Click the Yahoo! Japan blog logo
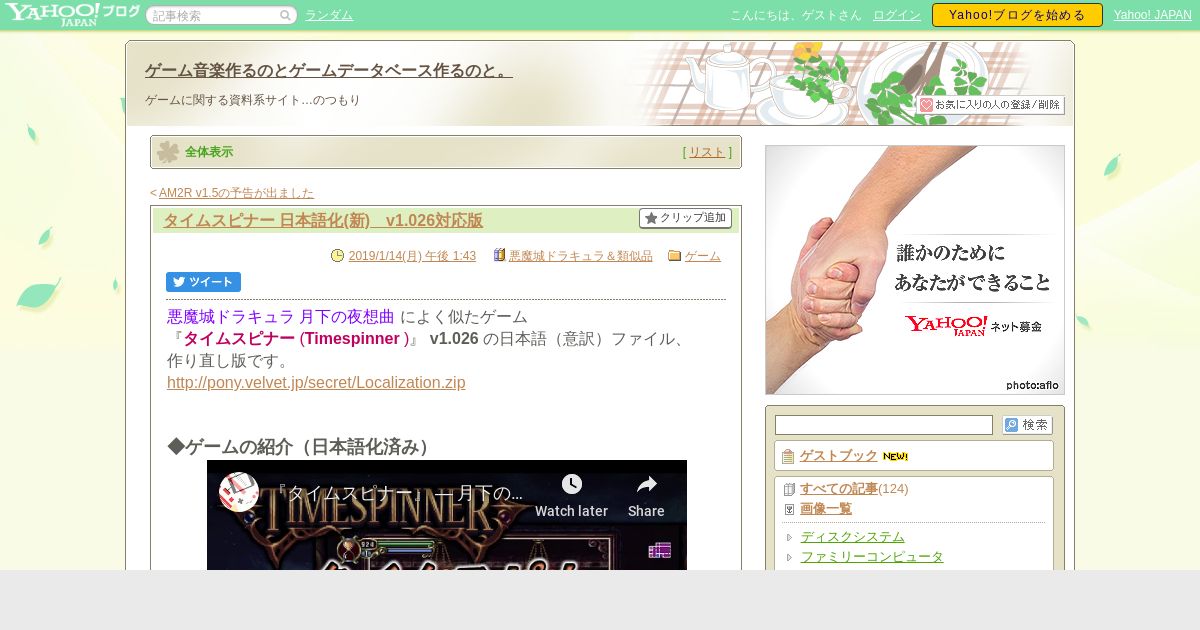The image size is (1200, 630). pyautogui.click(x=72, y=14)
